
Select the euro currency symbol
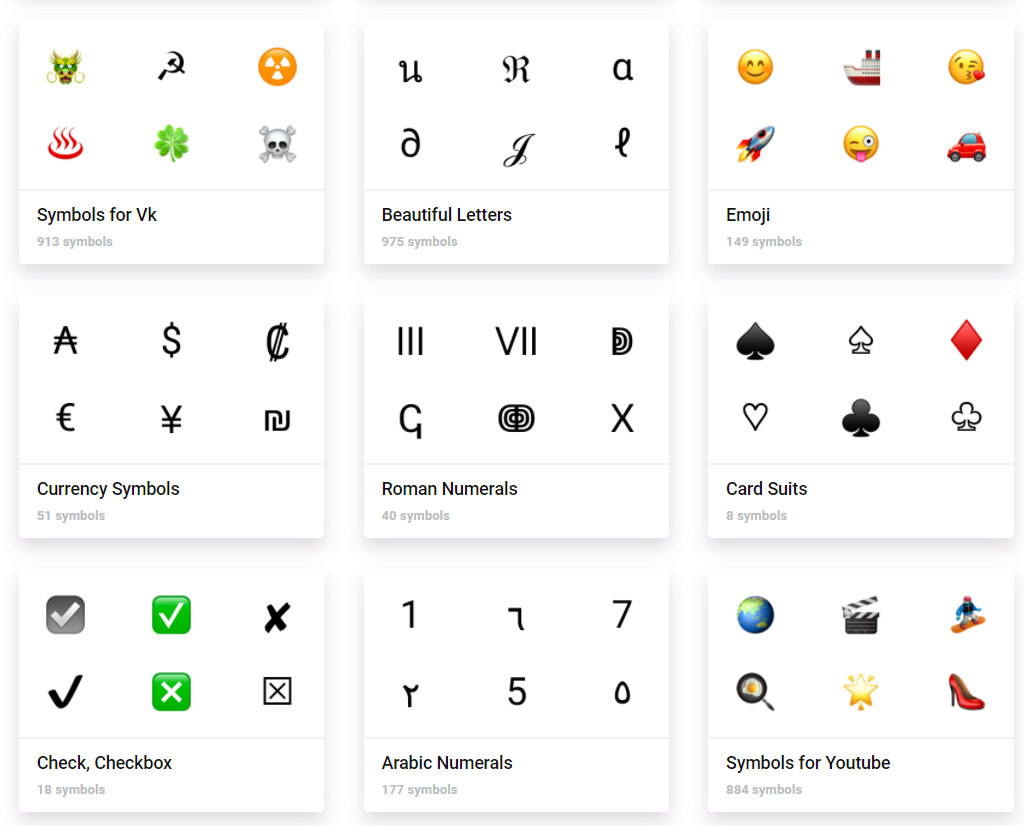point(65,417)
